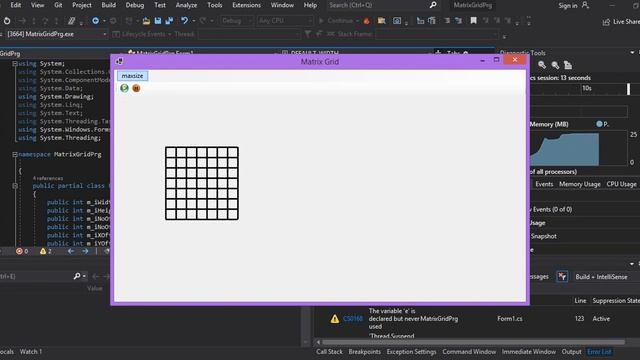Viewport: 640px width, 360px height.
Task: Open the Debug configuration dropdown
Action: click(237, 21)
